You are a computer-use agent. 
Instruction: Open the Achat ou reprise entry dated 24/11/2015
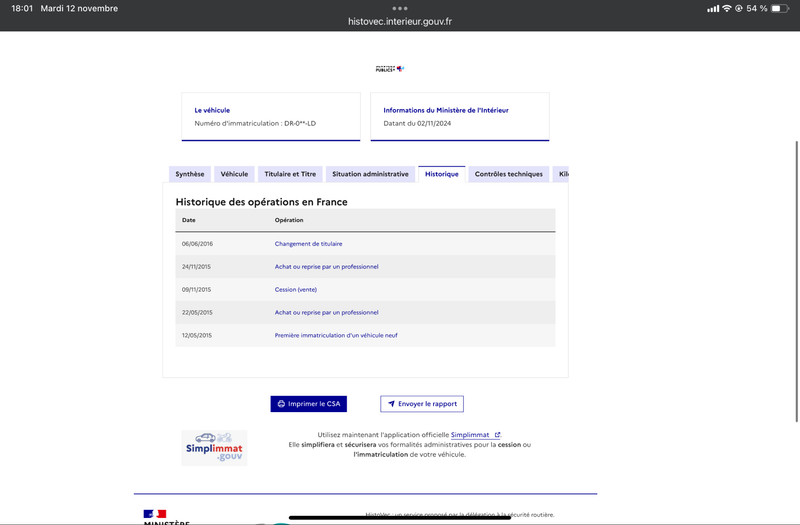[x=327, y=267]
